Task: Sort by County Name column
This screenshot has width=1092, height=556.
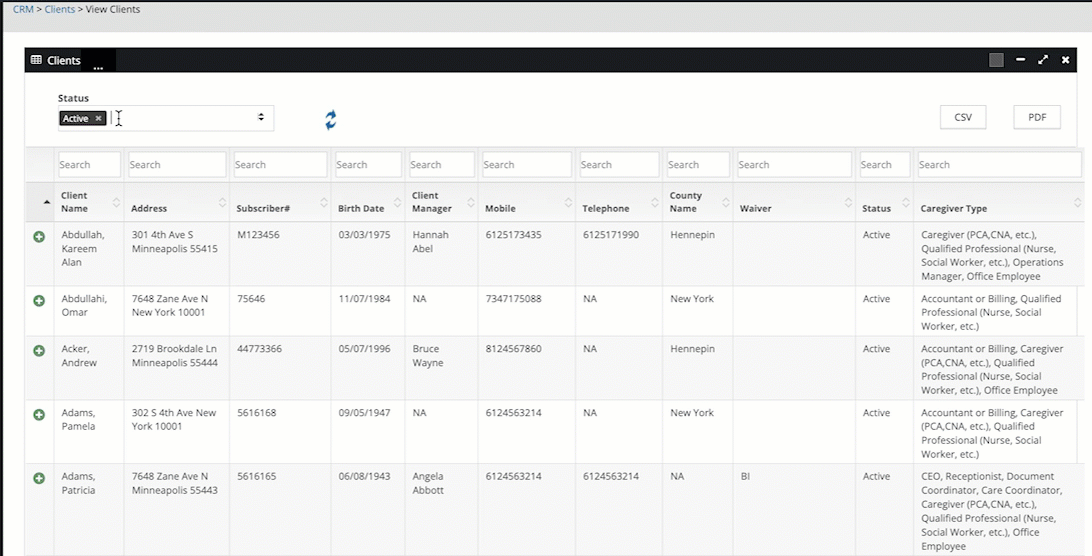Action: click(x=698, y=202)
